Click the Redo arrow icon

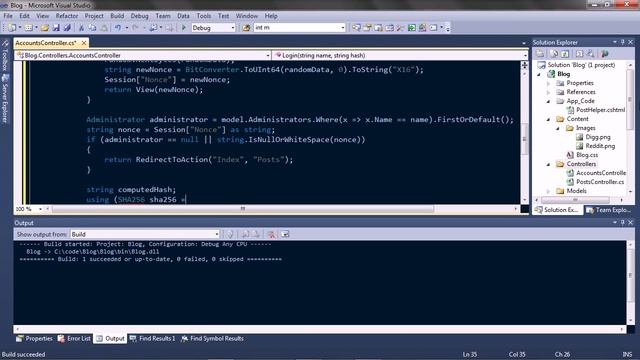pyautogui.click(x=135, y=28)
